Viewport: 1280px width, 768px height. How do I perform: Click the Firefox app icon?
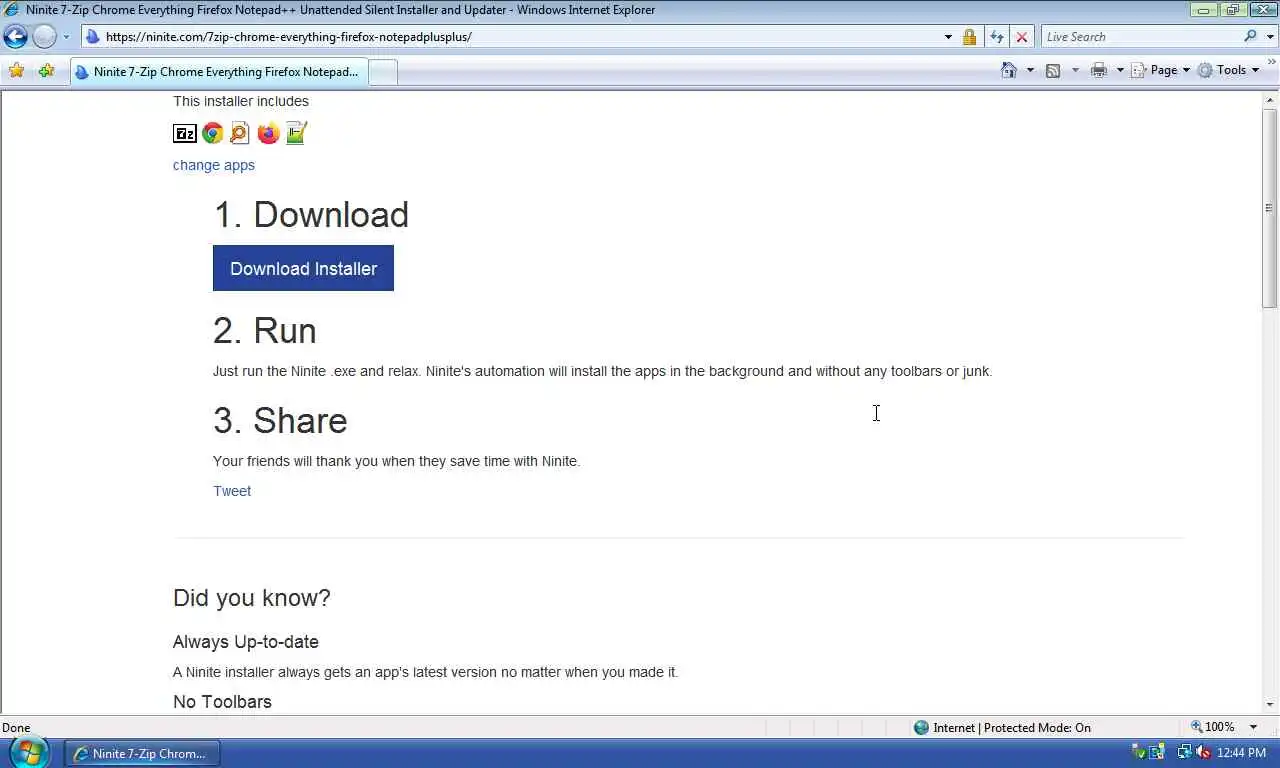268,133
